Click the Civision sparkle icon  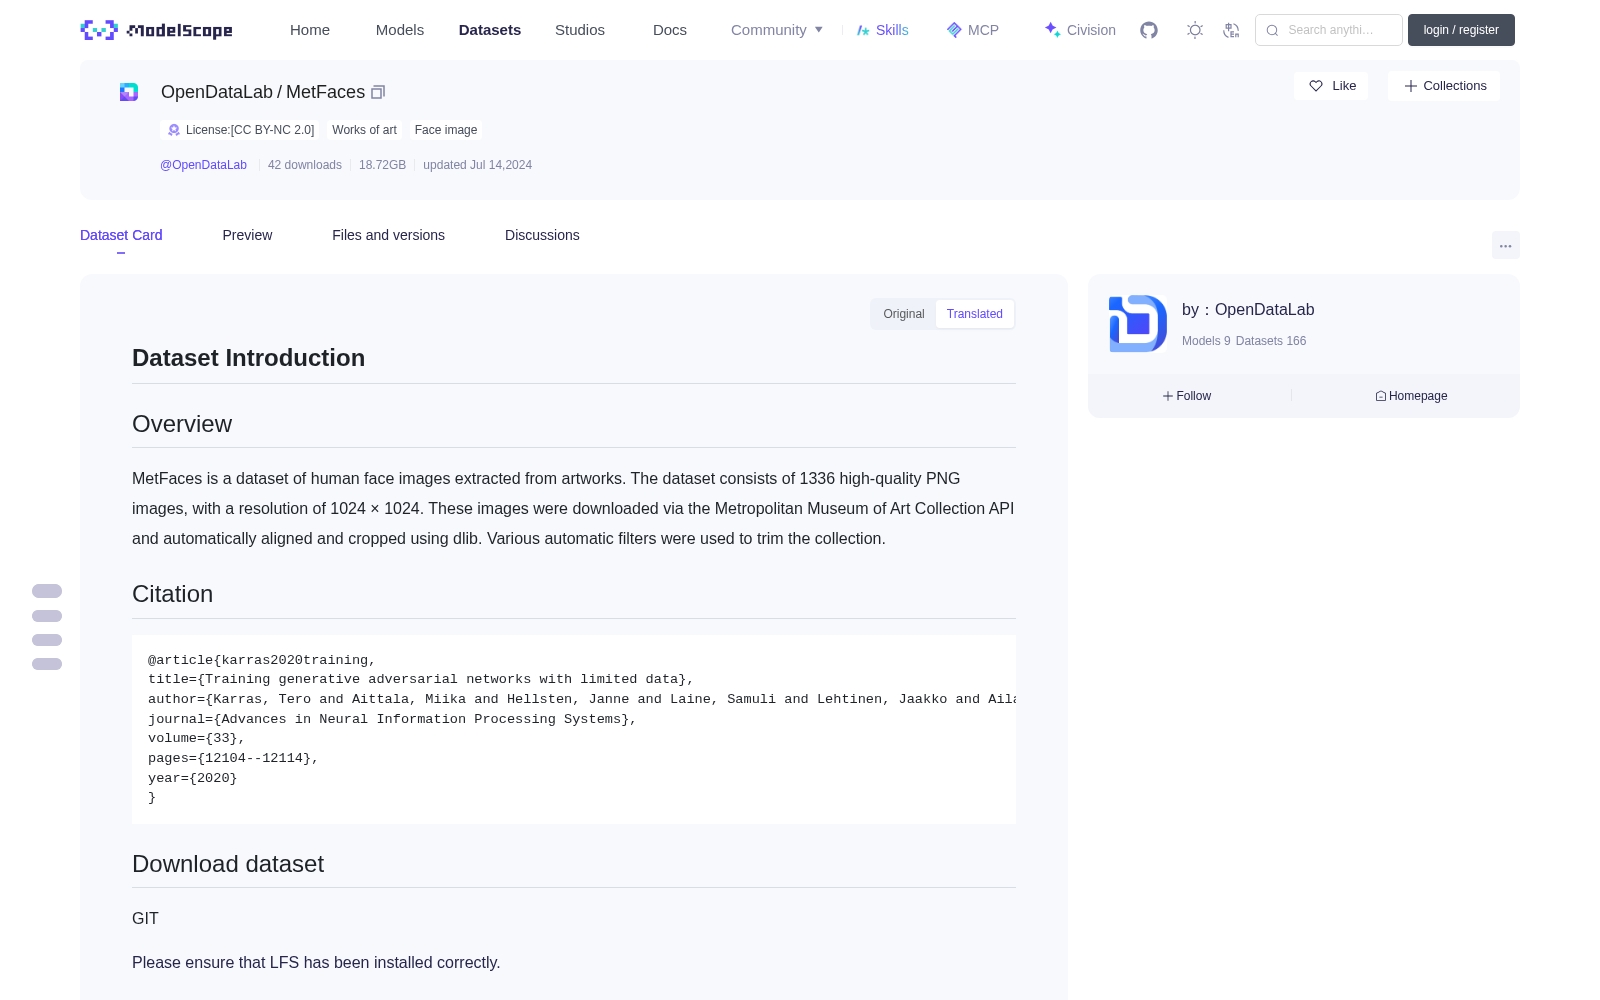pyautogui.click(x=1052, y=30)
